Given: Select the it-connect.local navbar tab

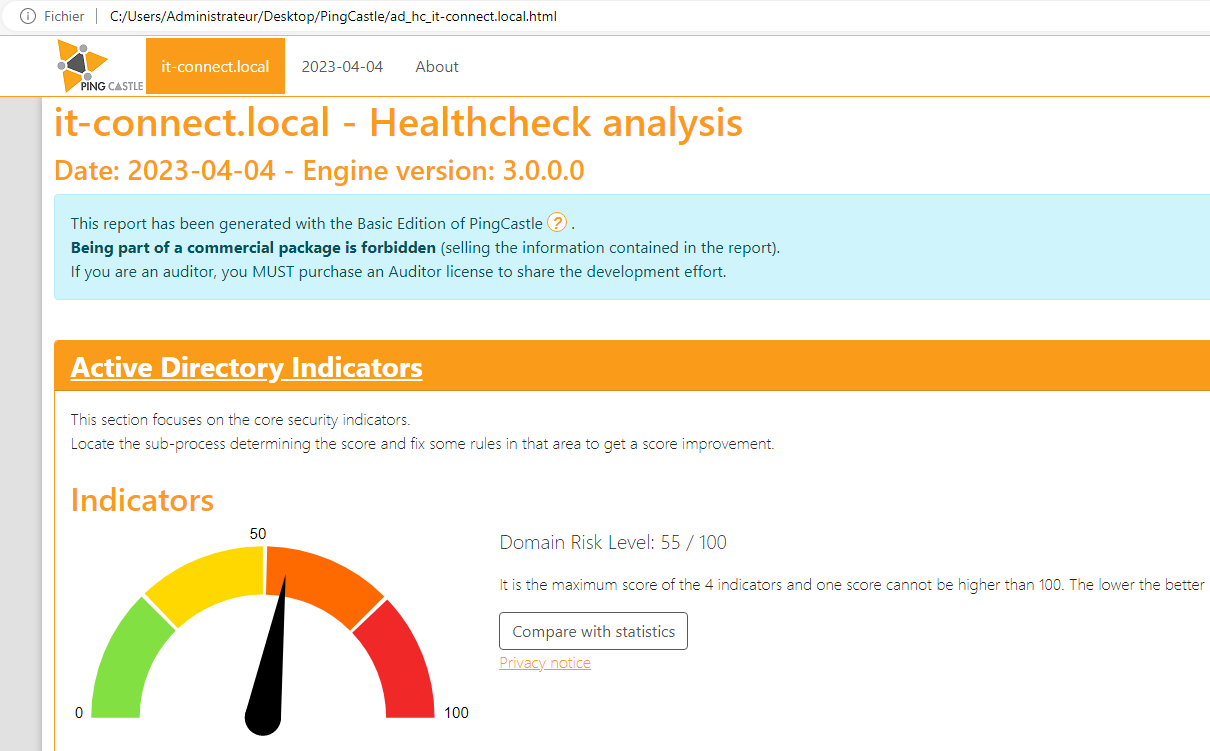Looking at the screenshot, I should tap(215, 66).
